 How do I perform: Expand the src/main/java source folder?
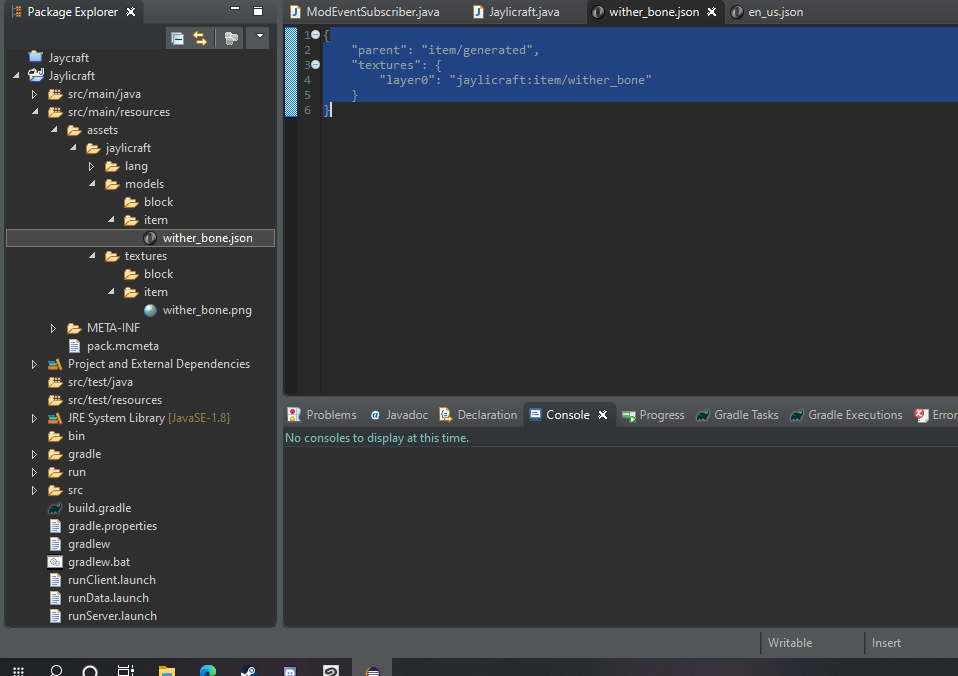coord(35,94)
